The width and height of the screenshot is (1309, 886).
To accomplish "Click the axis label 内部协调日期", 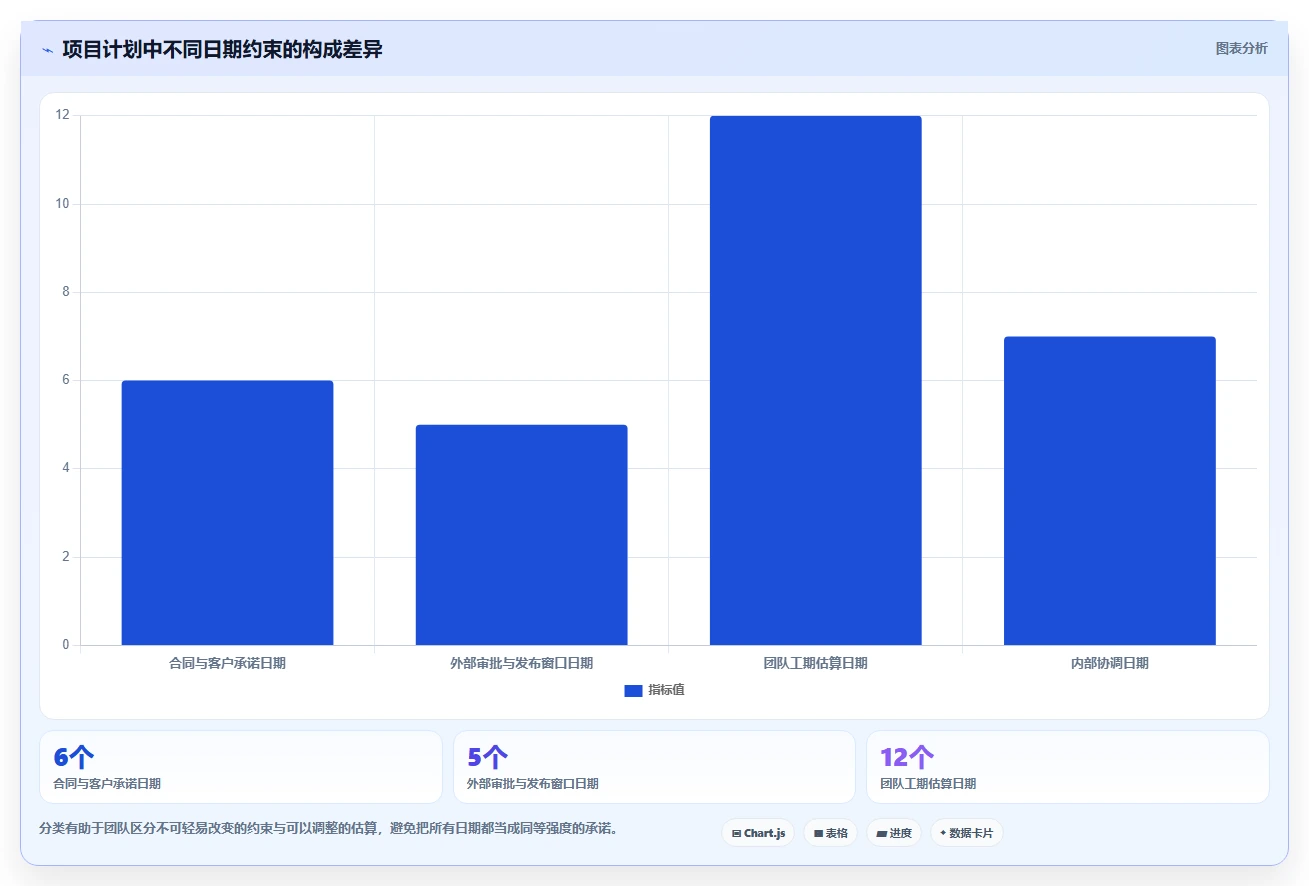I will pyautogui.click(x=1109, y=663).
